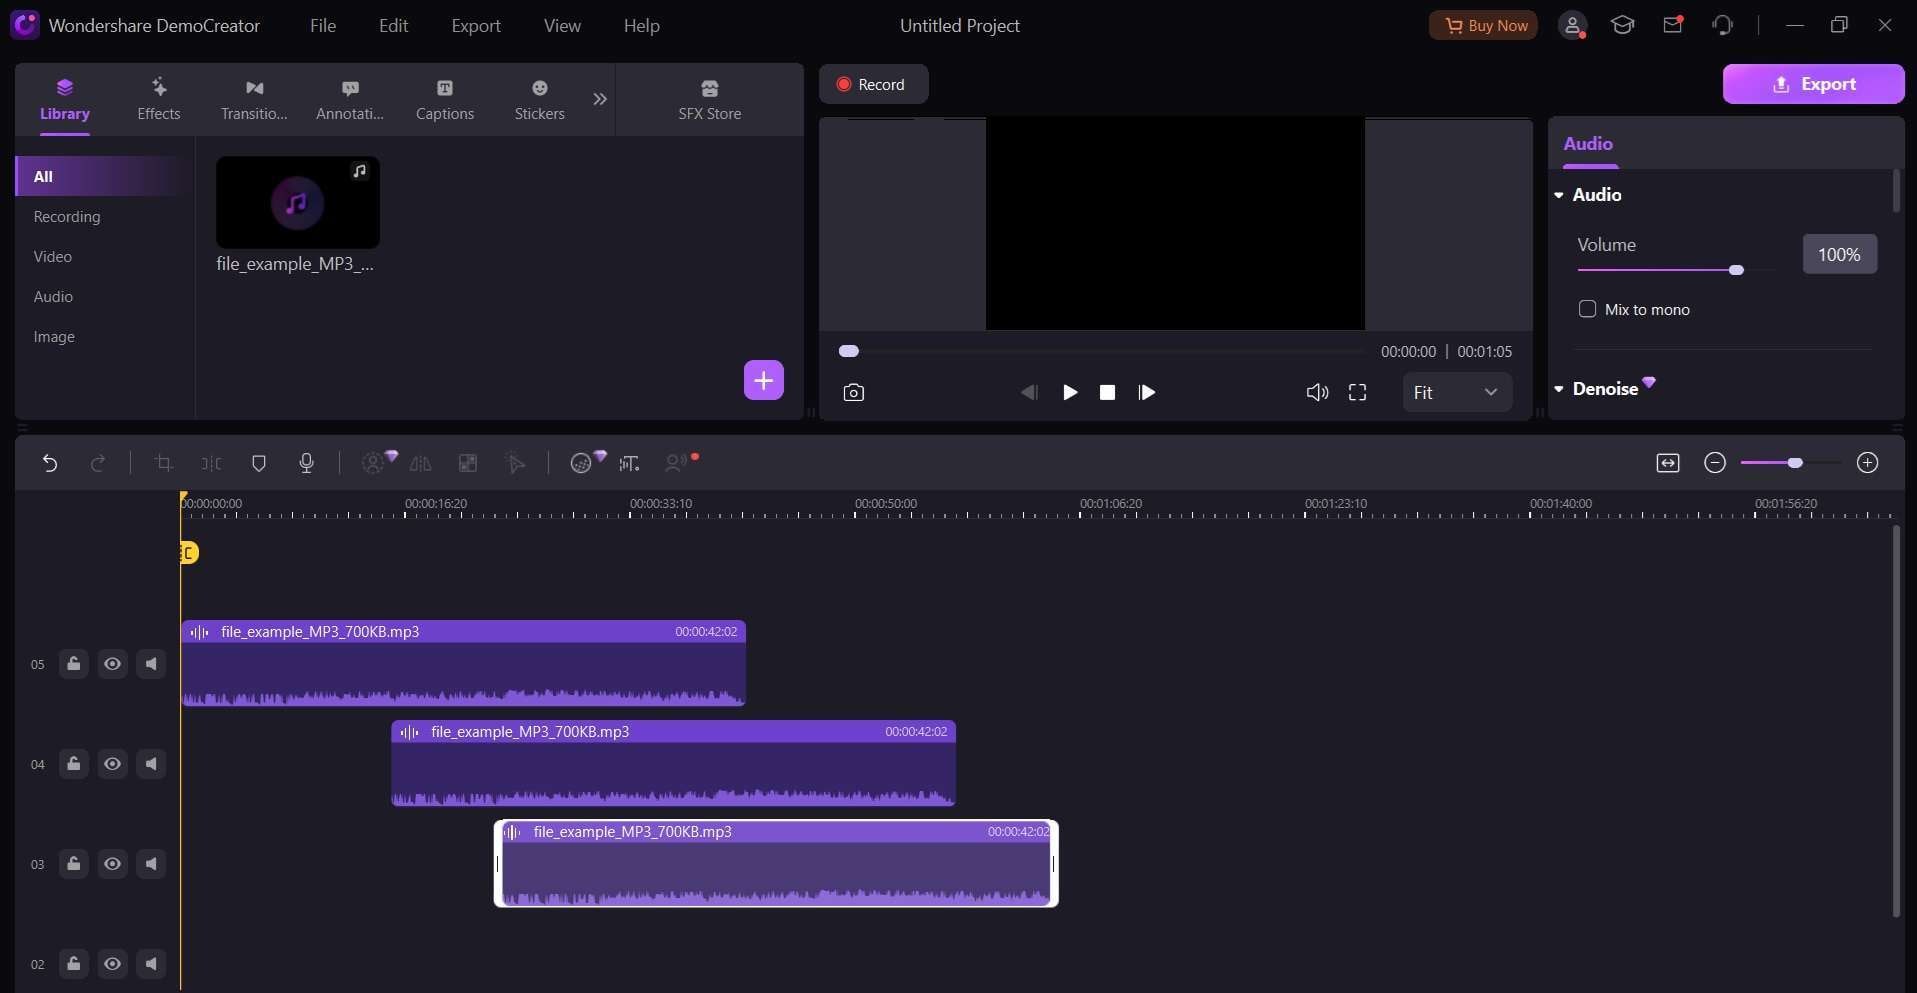This screenshot has height=993, width=1917.
Task: Open the tutorial academy cap icon
Action: pos(1622,25)
